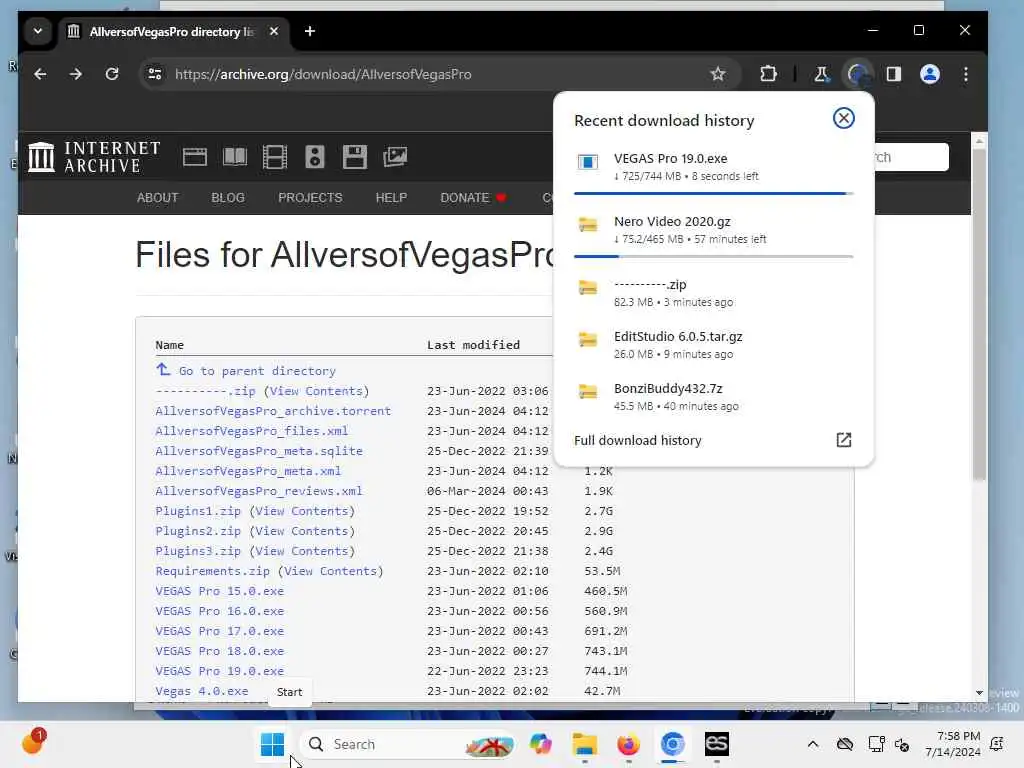This screenshot has width=1024, height=768.
Task: Open the Web (Wayback) section icon
Action: 195,157
